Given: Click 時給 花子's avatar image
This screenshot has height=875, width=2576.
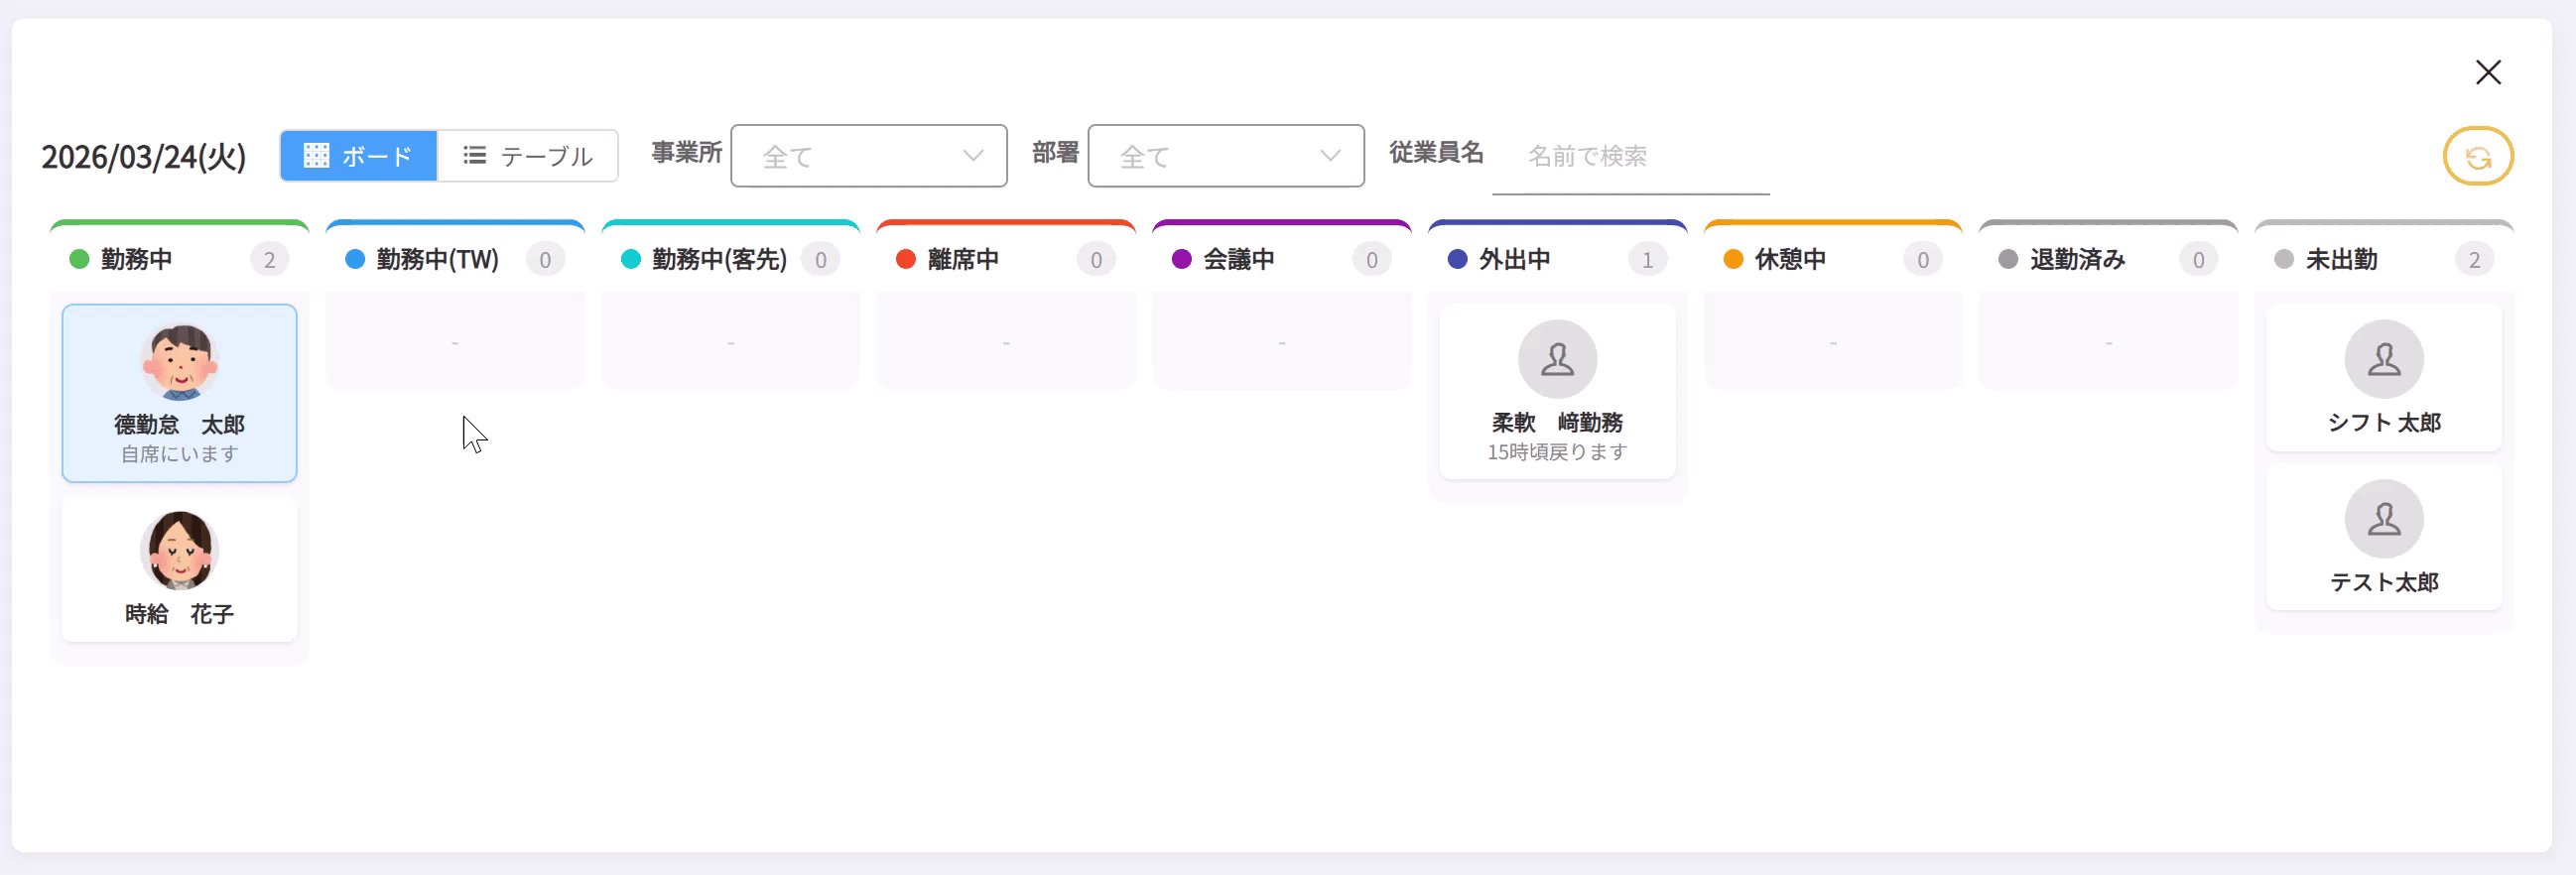Looking at the screenshot, I should [180, 550].
